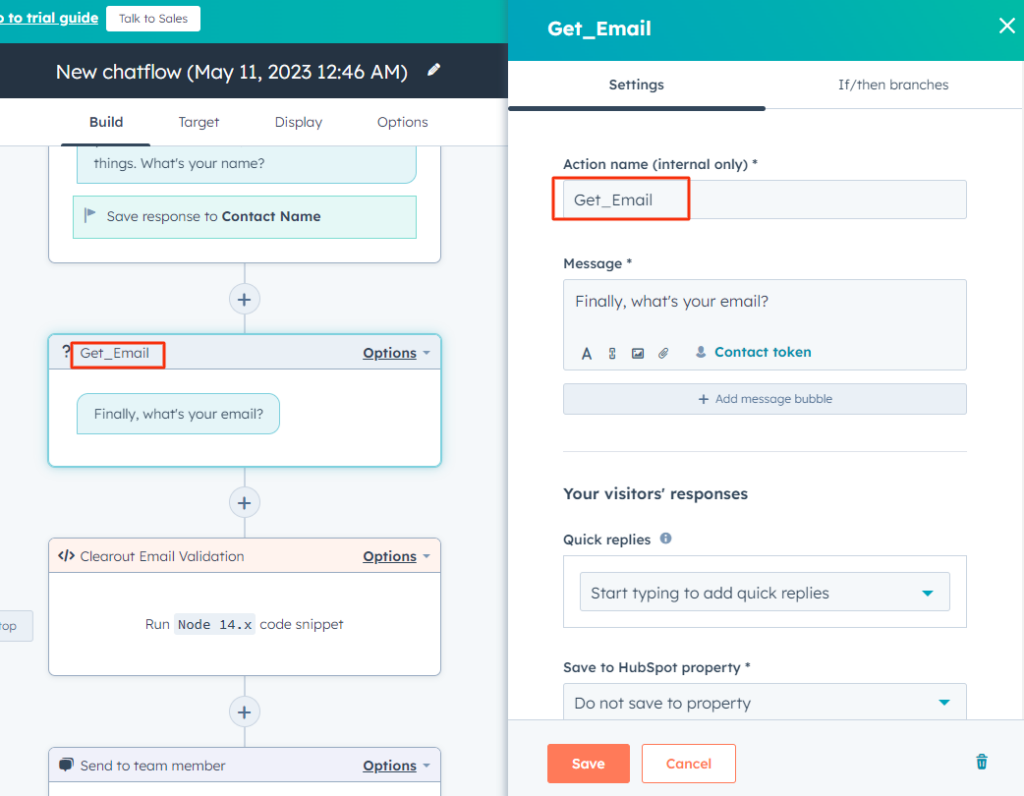Click the Talk to Sales button
Screen dimensions: 1024x796
[152, 18]
